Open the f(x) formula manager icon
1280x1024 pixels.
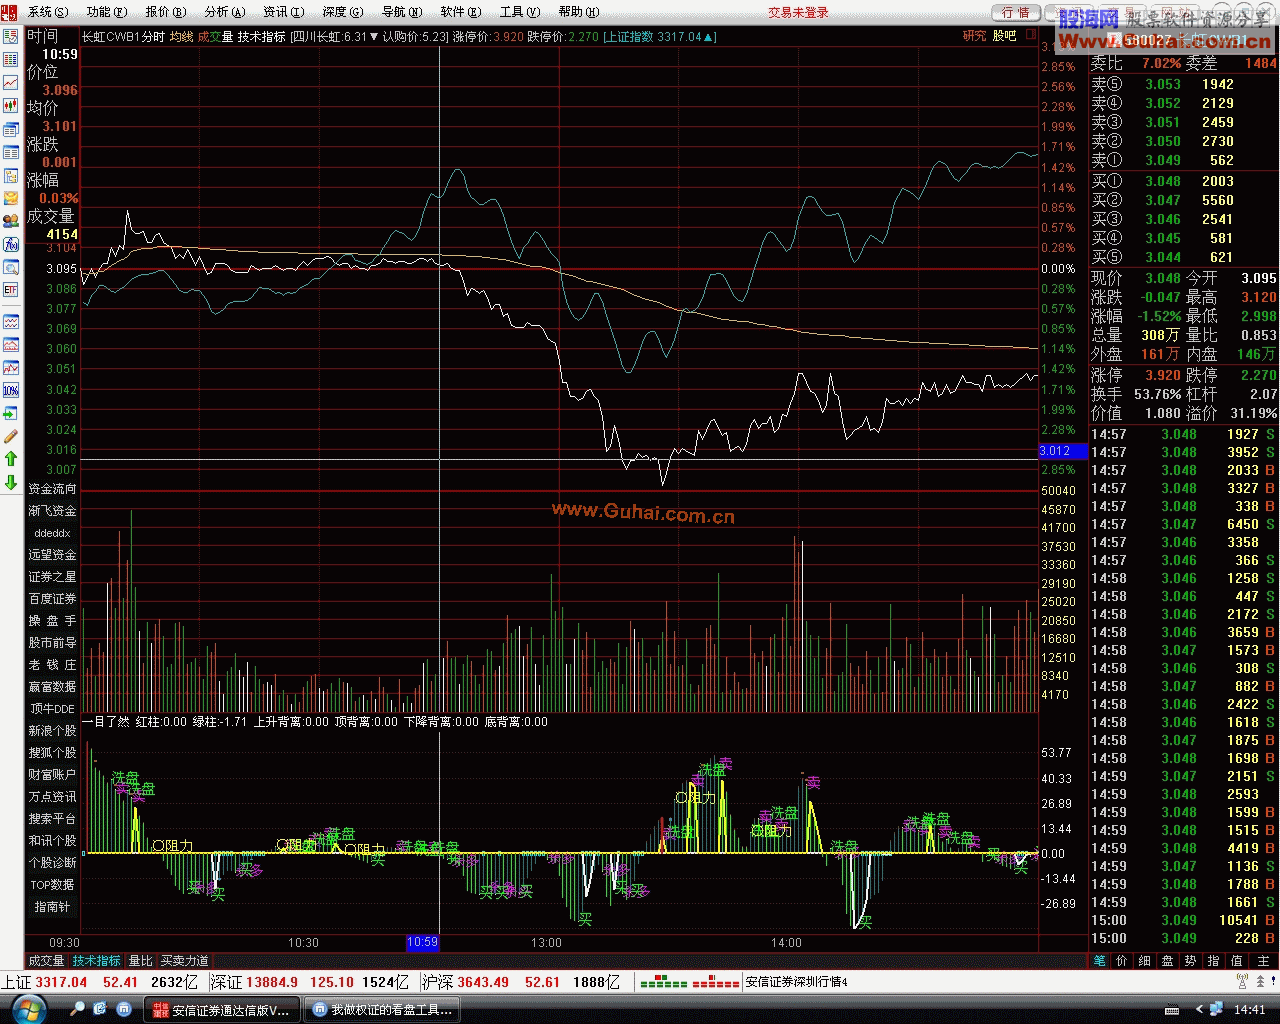click(11, 244)
